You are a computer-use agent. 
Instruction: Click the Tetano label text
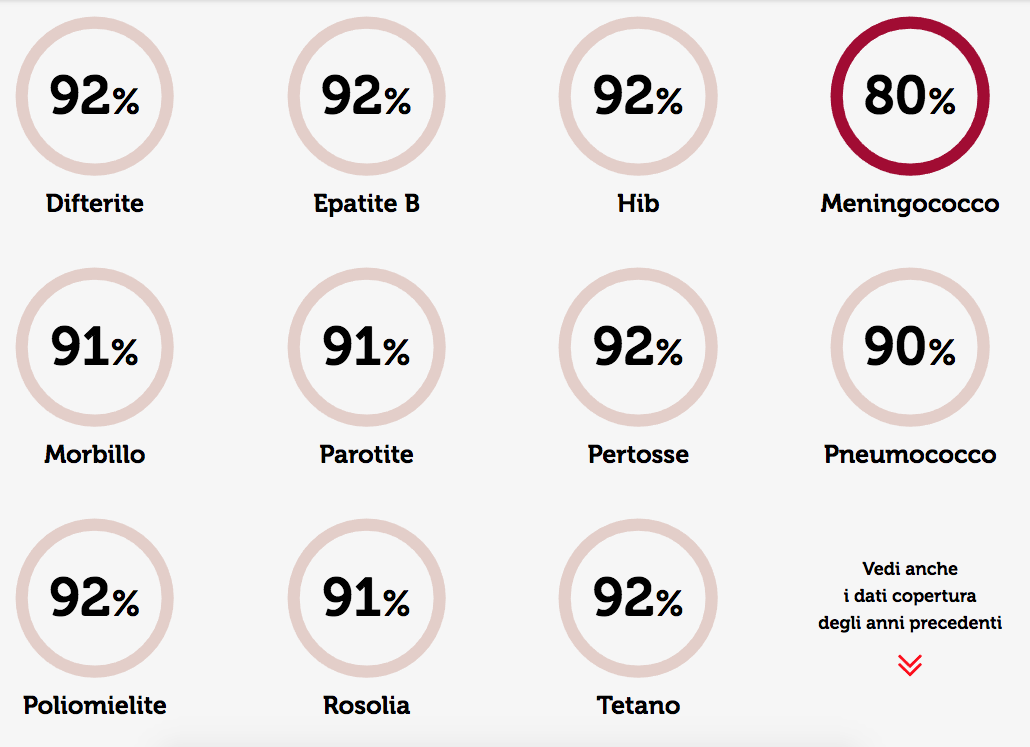638,705
